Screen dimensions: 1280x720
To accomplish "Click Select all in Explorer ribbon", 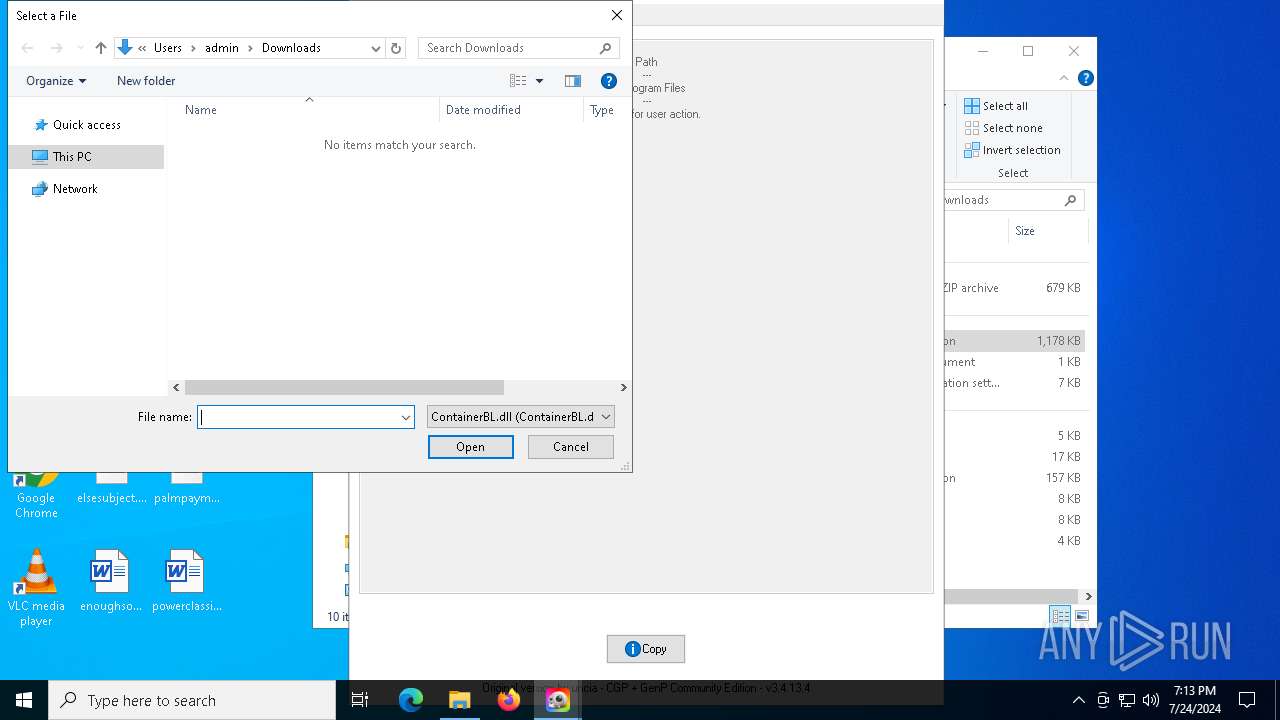I will point(996,106).
